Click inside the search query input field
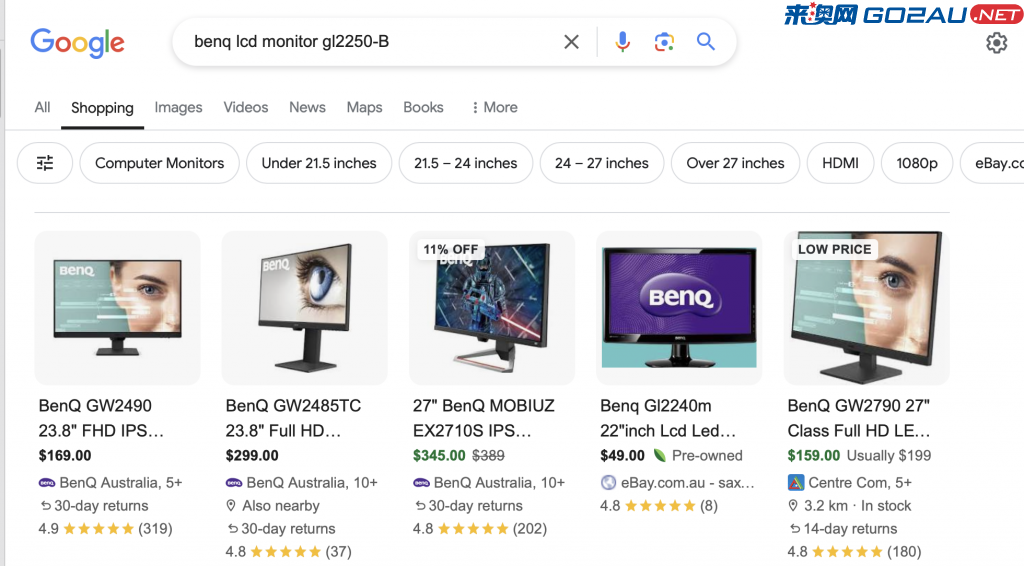This screenshot has width=1024, height=566. [x=372, y=42]
